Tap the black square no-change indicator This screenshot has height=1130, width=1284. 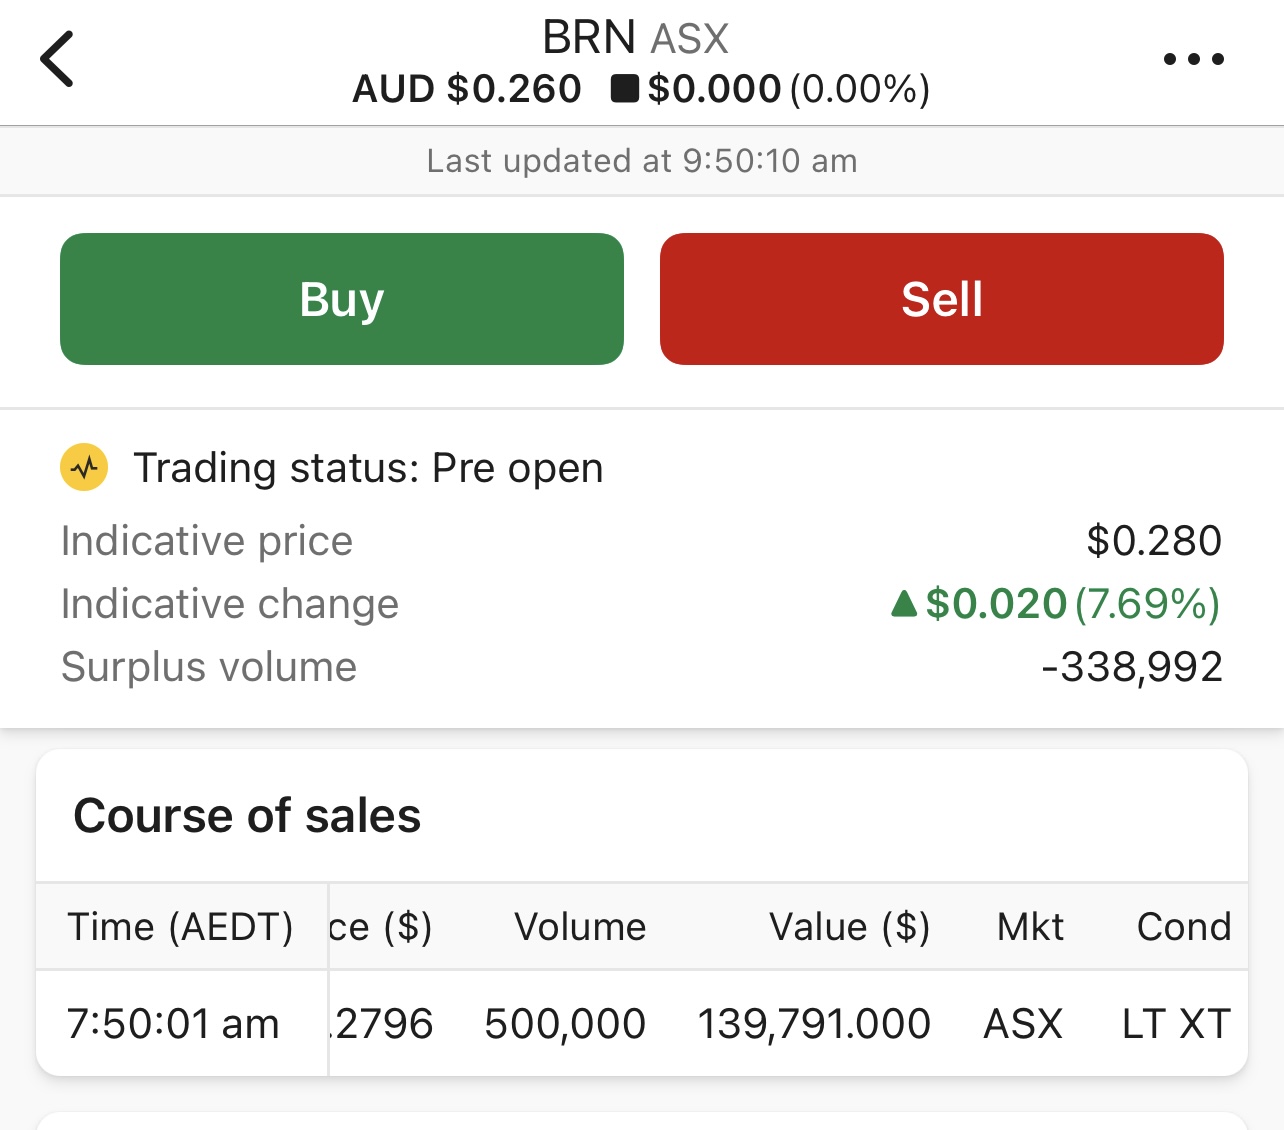[x=624, y=89]
